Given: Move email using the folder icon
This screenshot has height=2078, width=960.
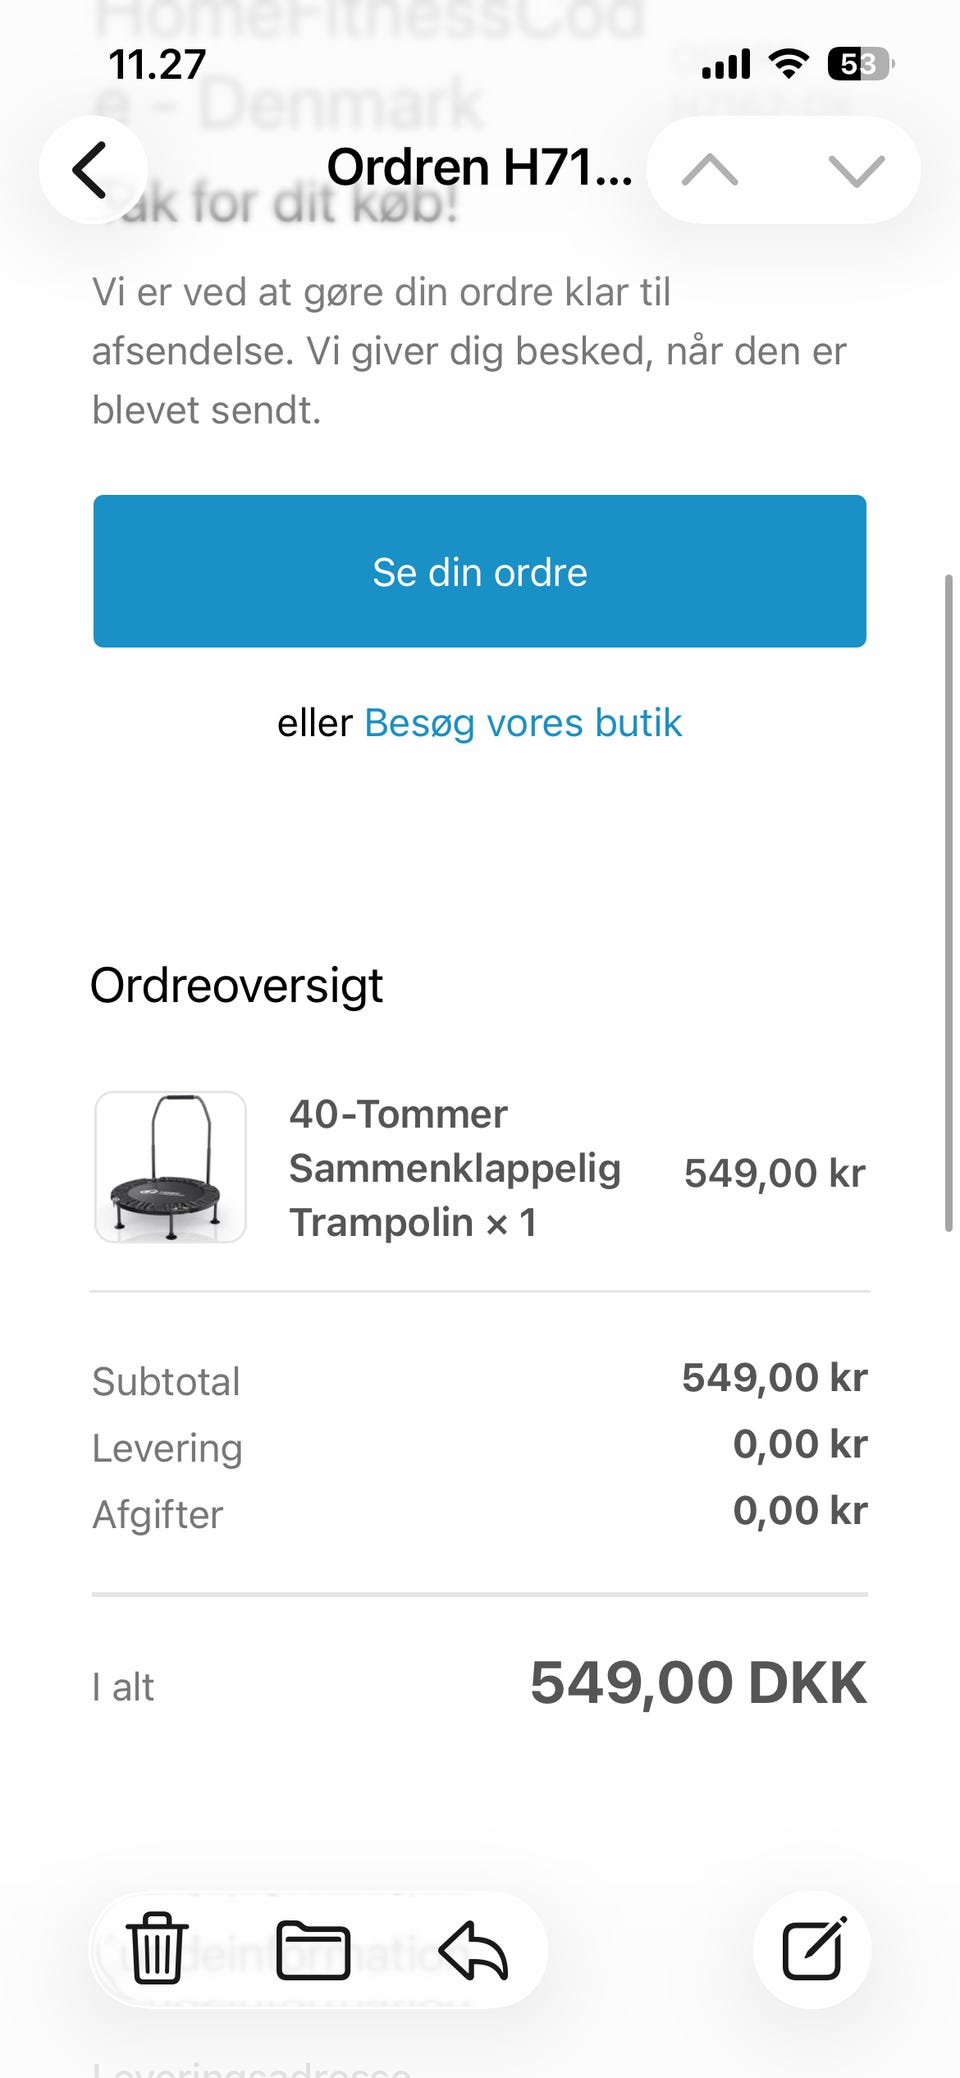Looking at the screenshot, I should click(313, 1949).
